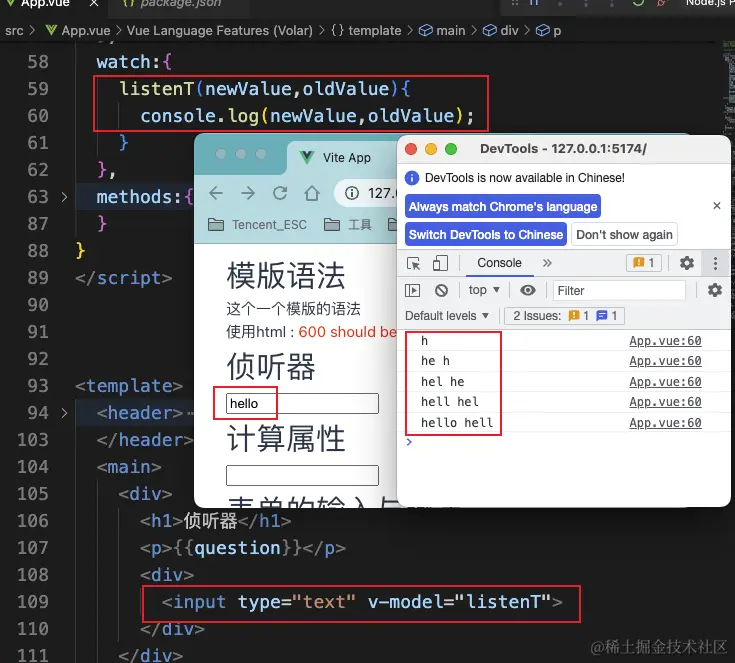The height and width of the screenshot is (663, 735).
Task: Expand more DevTools tabs with the chevrons
Action: tap(547, 263)
